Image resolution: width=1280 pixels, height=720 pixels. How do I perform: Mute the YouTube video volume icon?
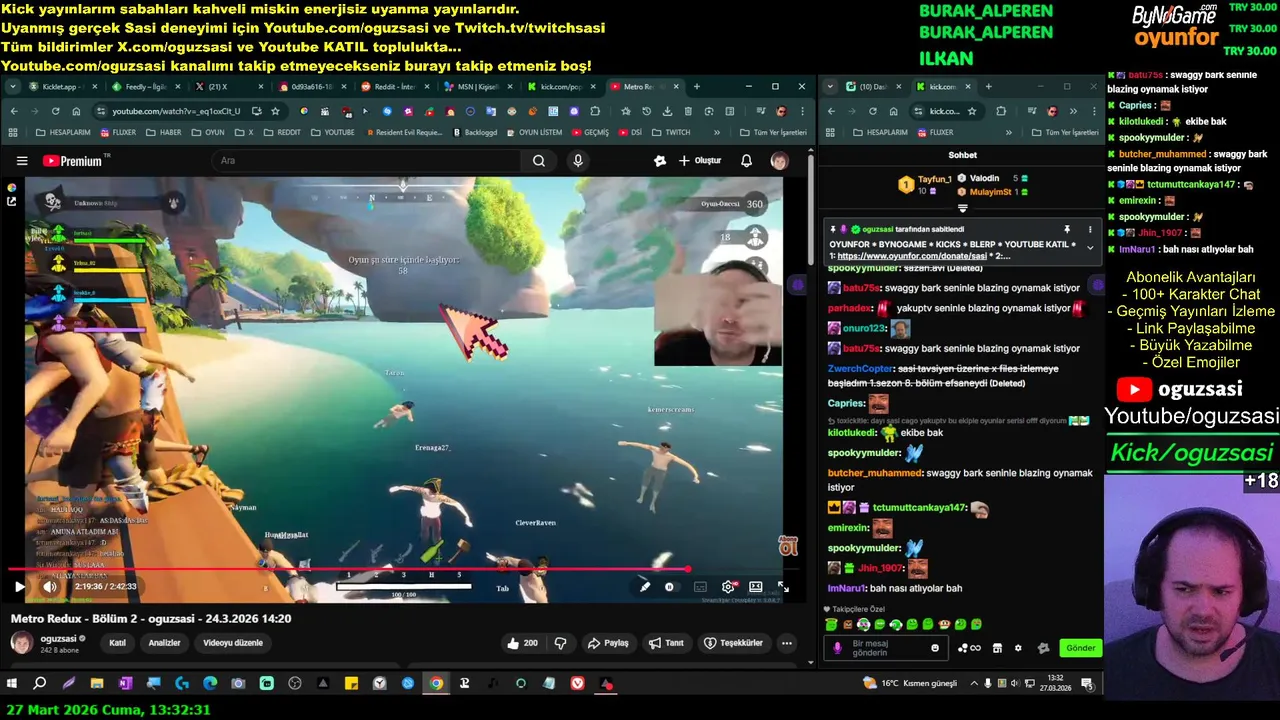(x=49, y=587)
